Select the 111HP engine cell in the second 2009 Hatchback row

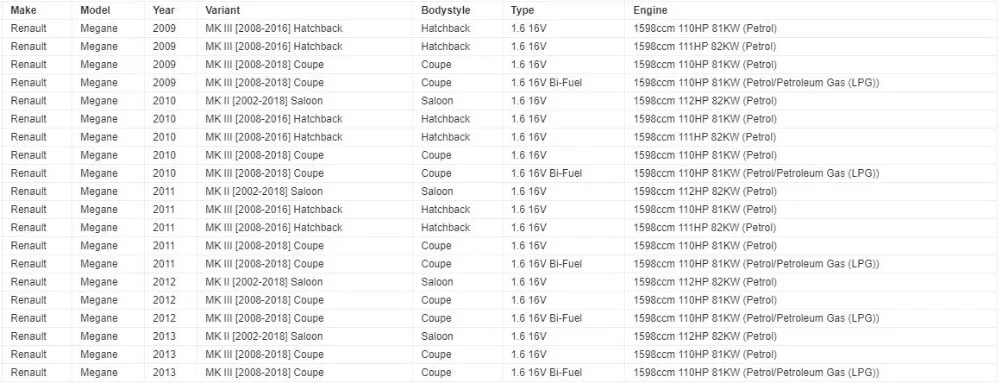click(705, 47)
